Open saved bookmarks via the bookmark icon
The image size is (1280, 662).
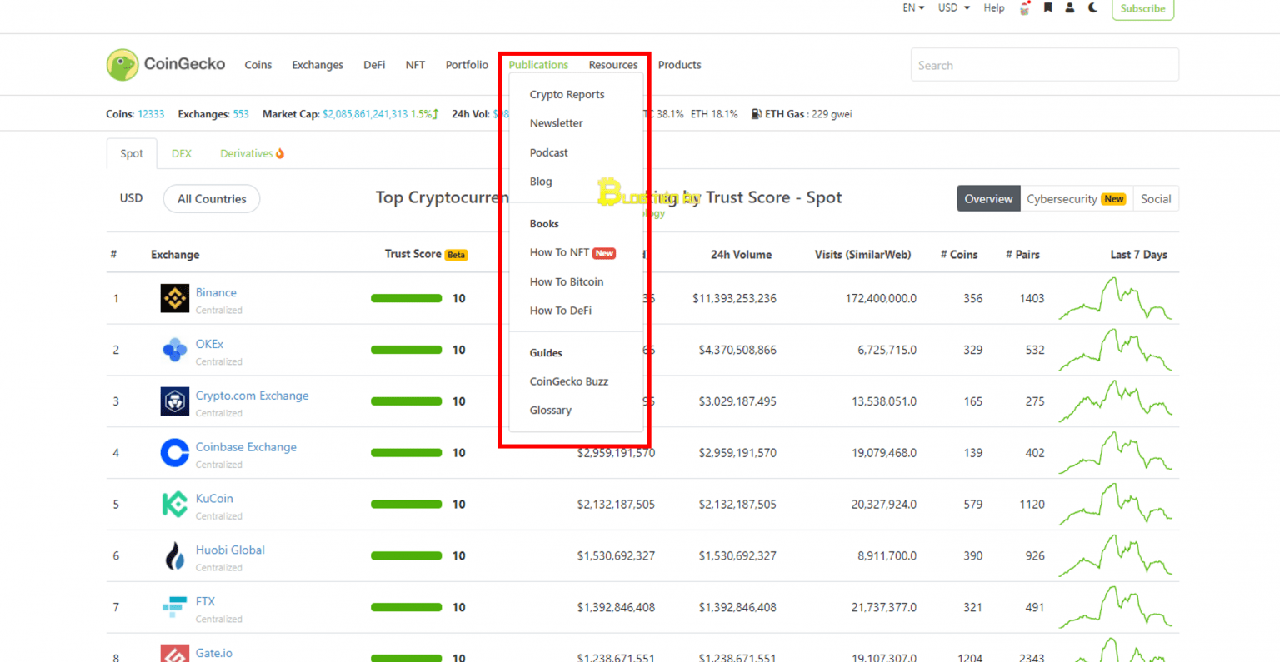(1047, 8)
